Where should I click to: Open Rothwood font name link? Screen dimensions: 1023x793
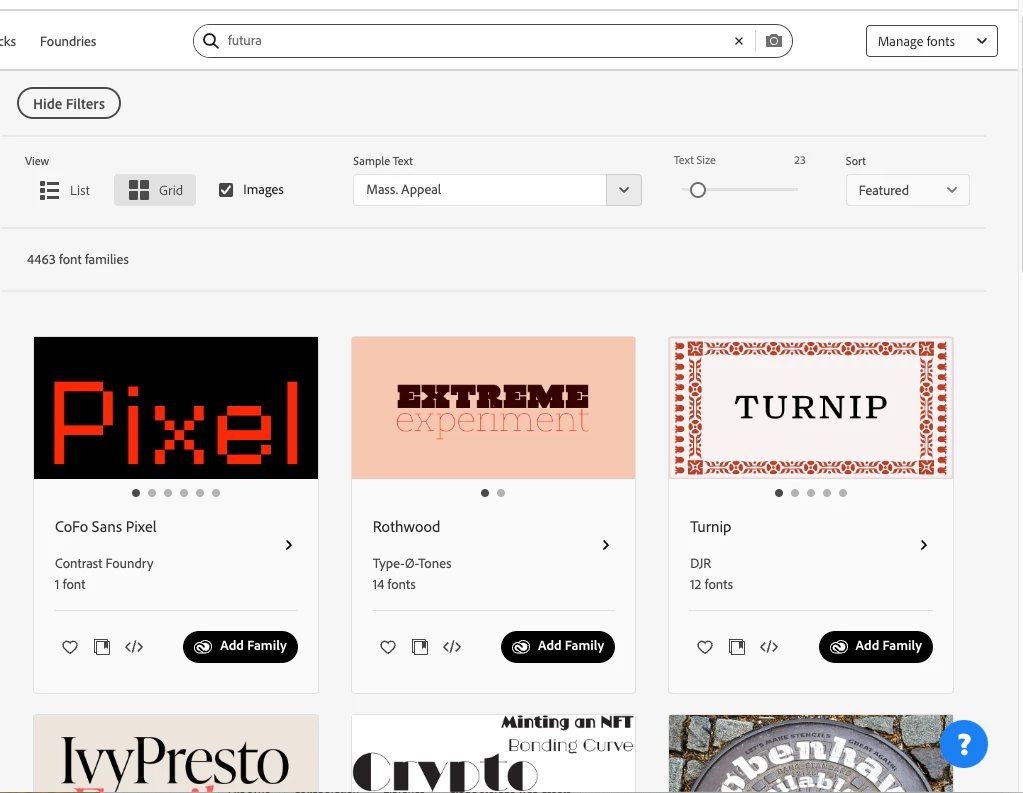406,527
